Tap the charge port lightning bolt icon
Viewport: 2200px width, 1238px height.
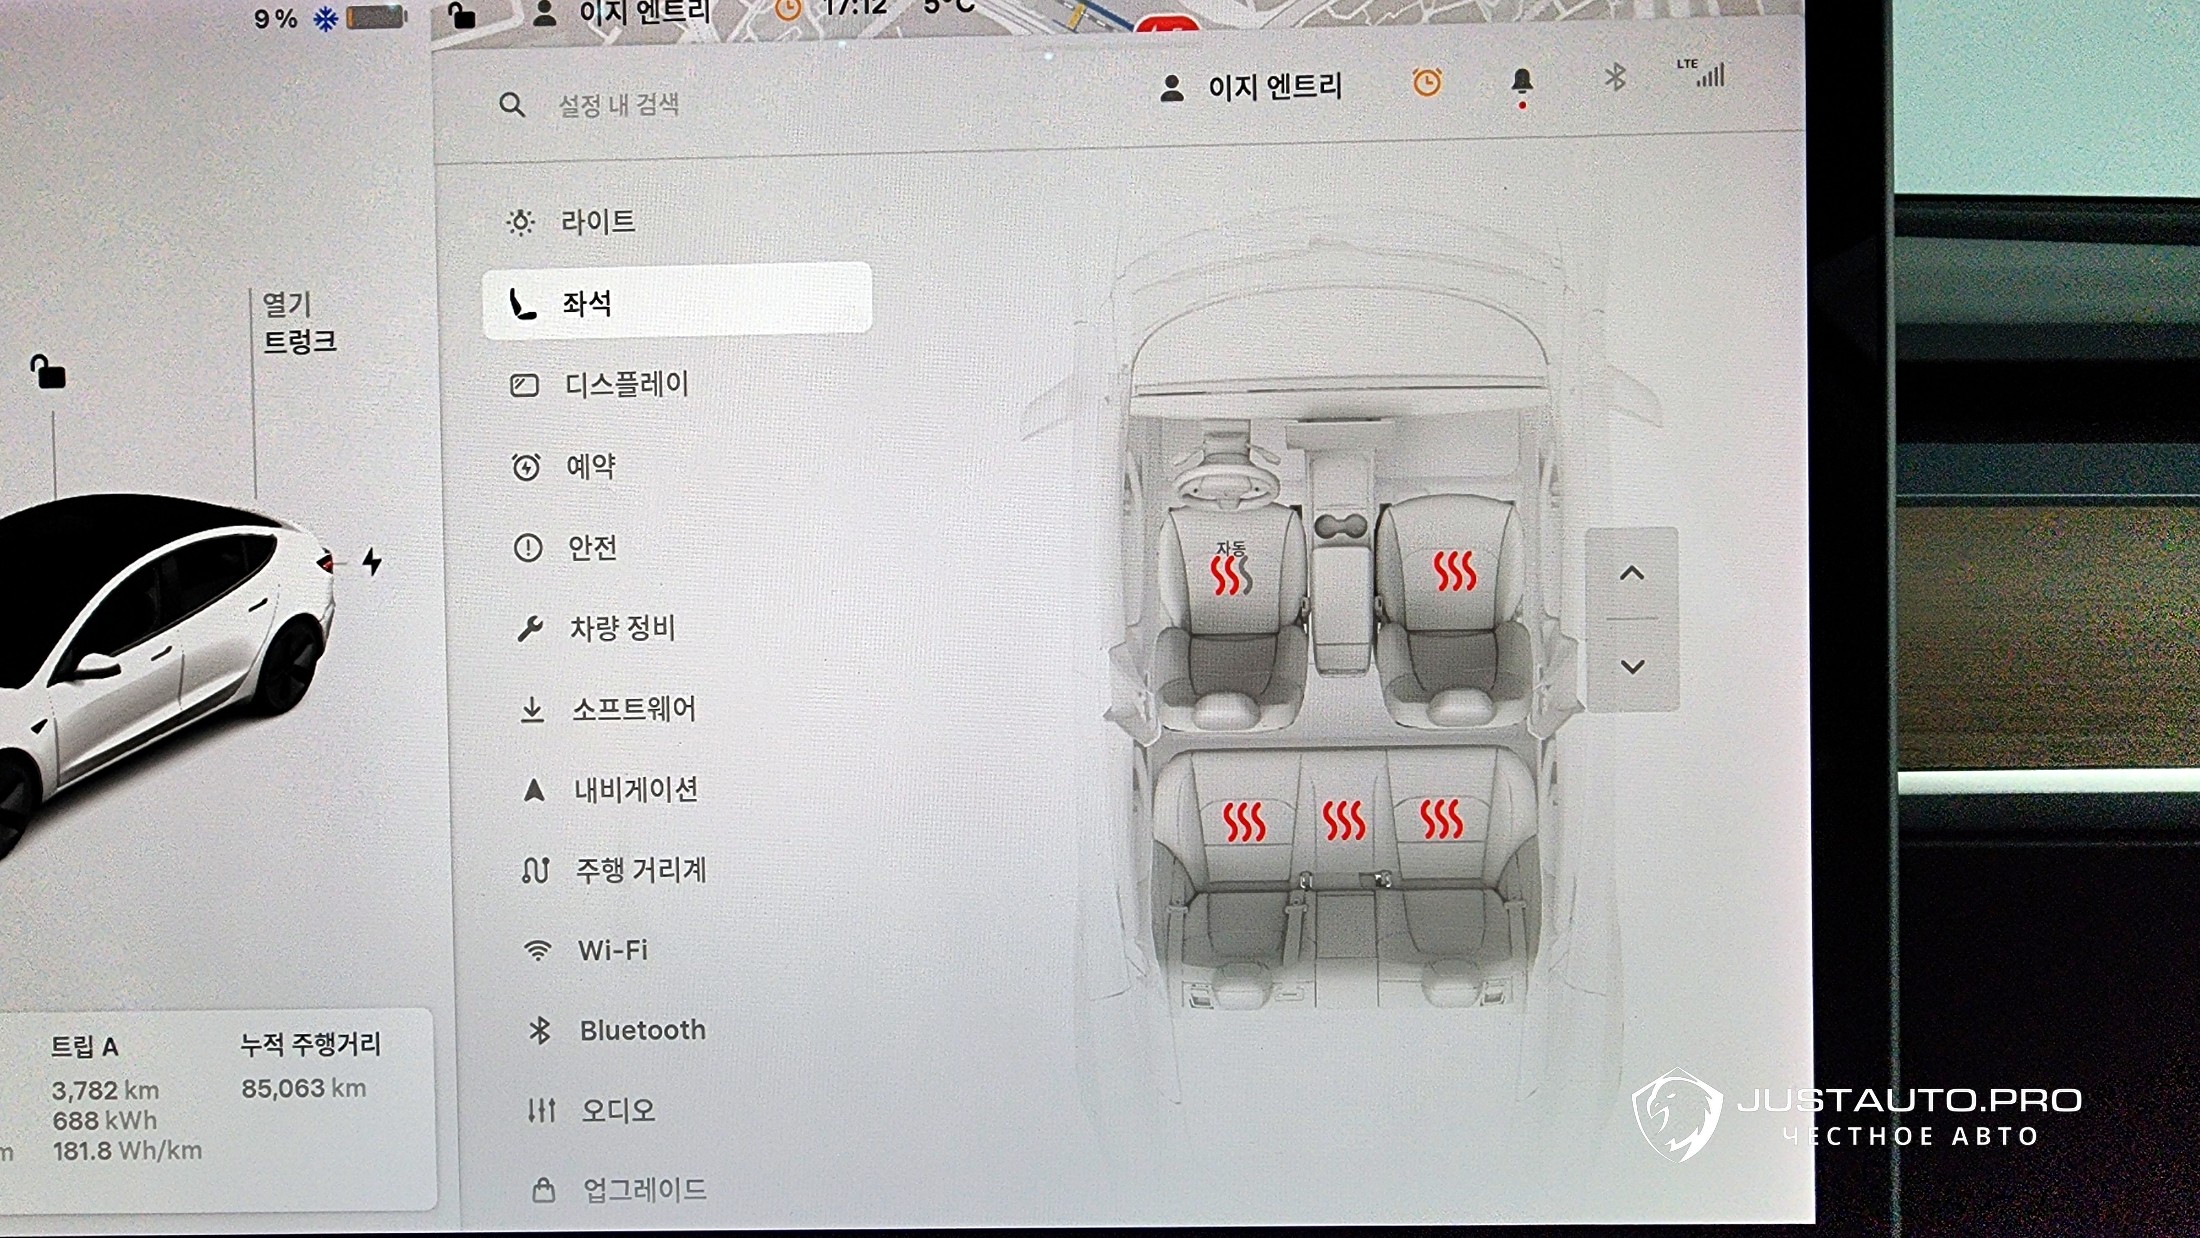click(372, 561)
